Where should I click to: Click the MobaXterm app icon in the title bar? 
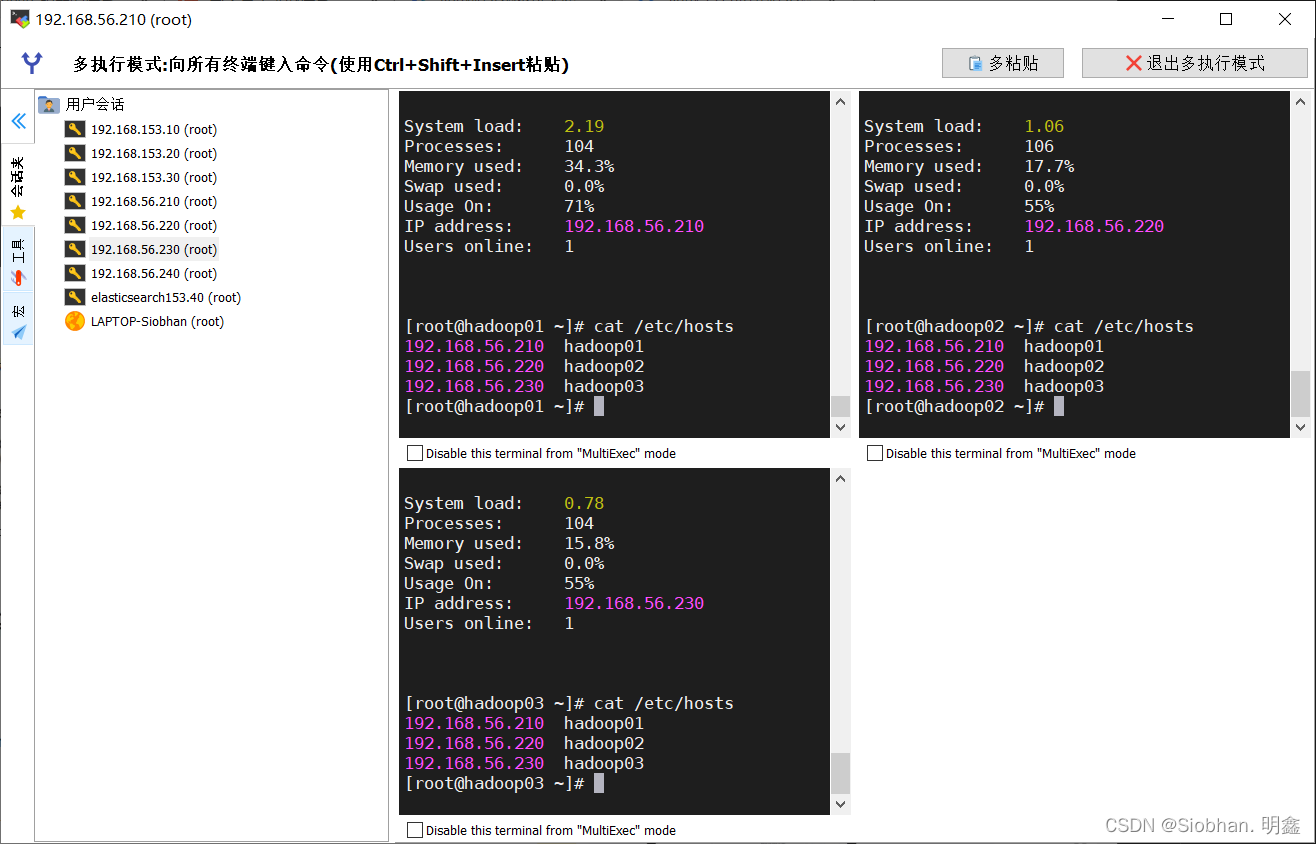click(19, 19)
